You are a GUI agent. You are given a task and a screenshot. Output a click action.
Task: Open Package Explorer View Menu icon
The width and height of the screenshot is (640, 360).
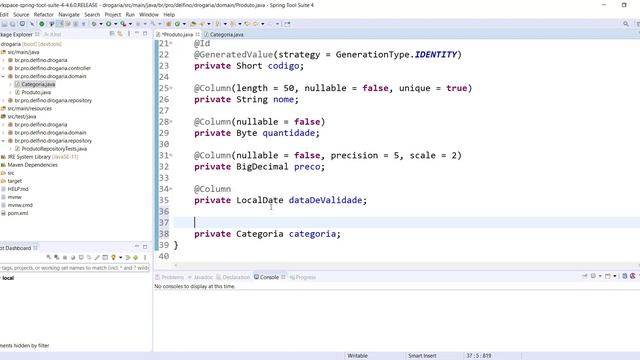coord(129,34)
